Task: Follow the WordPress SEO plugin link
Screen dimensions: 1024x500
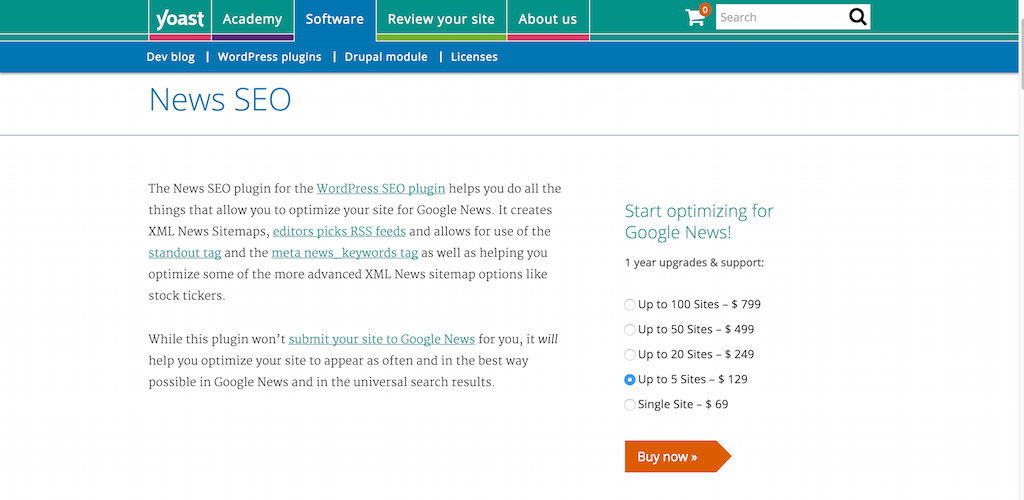Action: [x=380, y=188]
